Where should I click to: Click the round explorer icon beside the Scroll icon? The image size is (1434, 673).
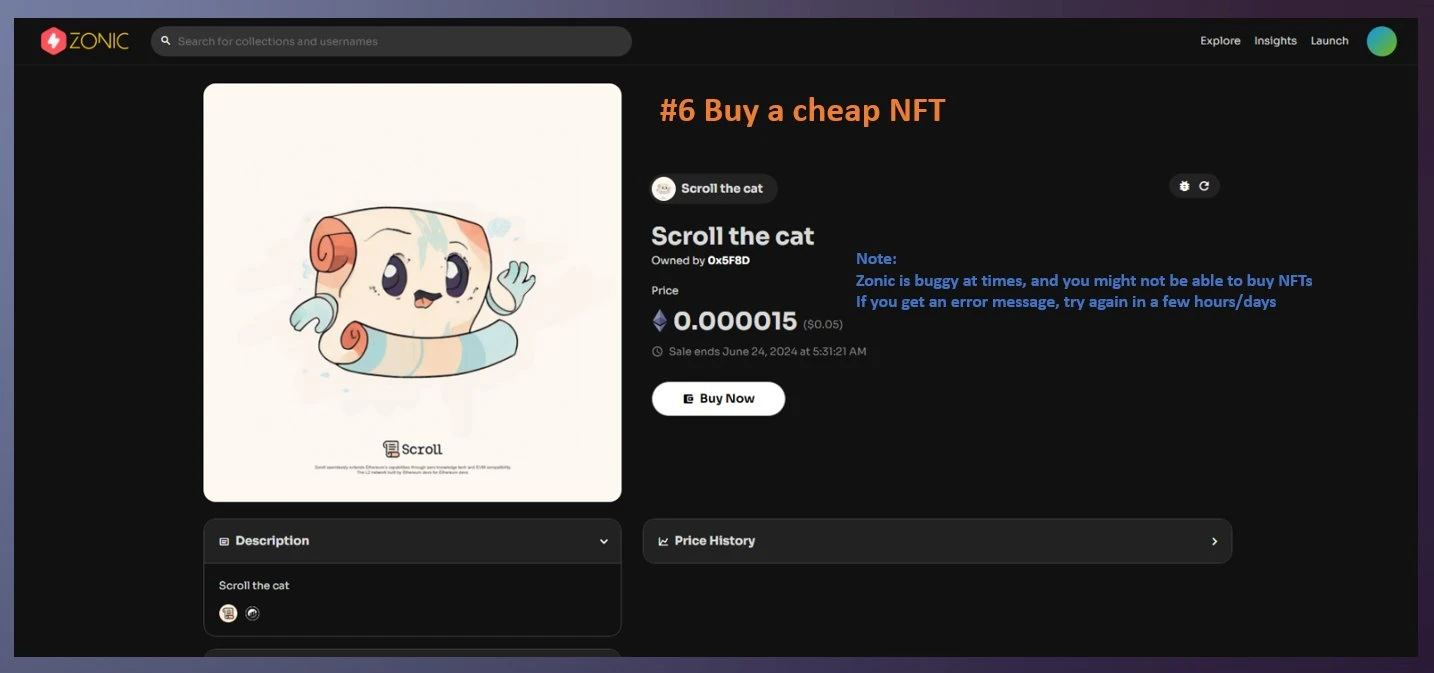tap(253, 613)
